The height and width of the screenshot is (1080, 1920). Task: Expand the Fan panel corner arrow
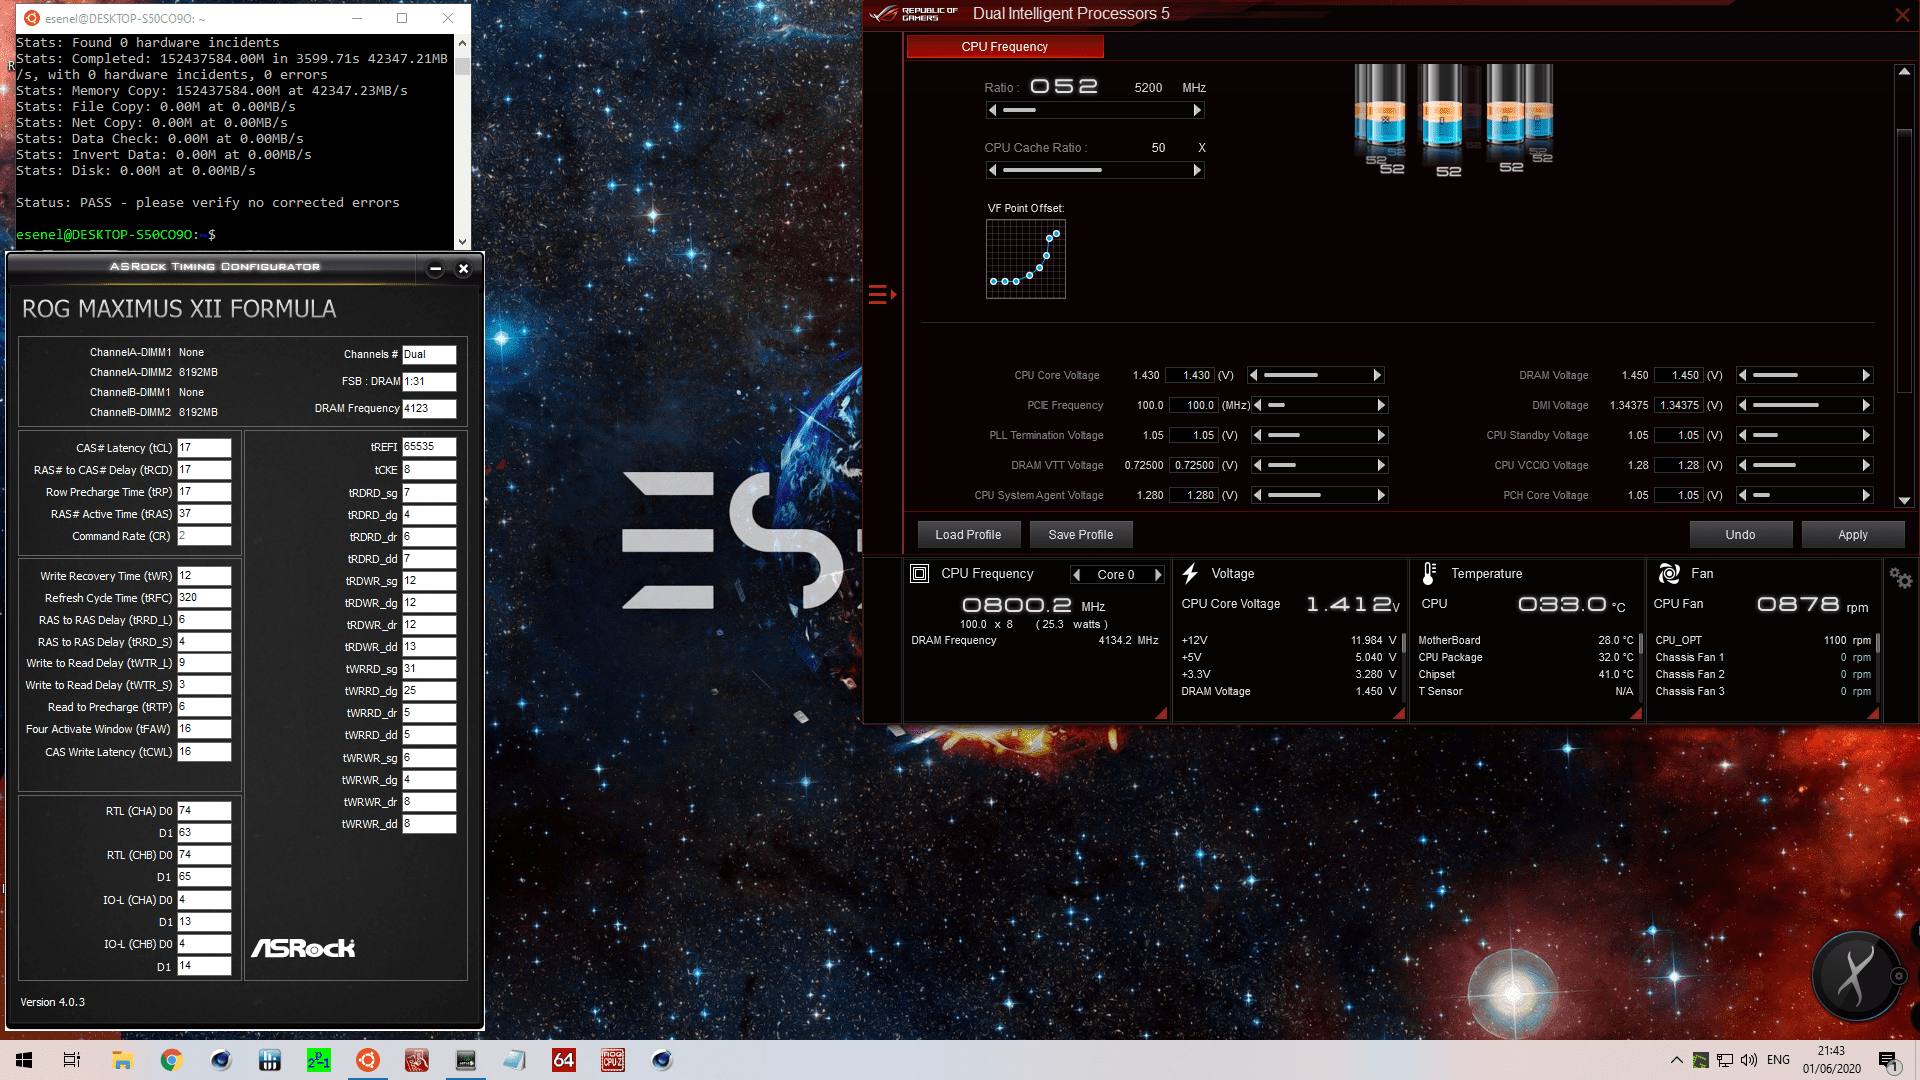(1873, 713)
